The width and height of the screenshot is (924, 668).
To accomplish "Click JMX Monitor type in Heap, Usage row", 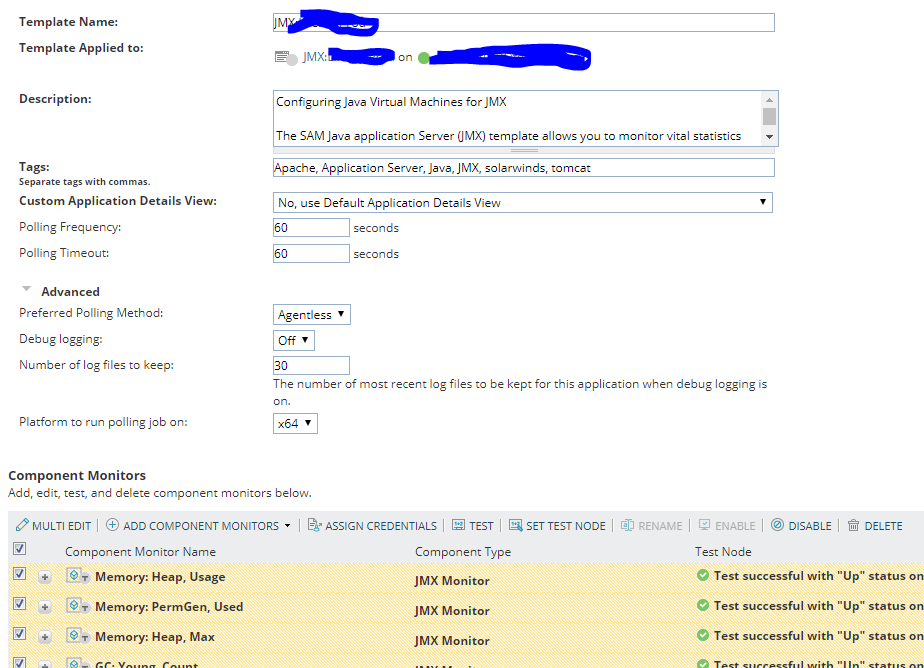I will pos(452,581).
